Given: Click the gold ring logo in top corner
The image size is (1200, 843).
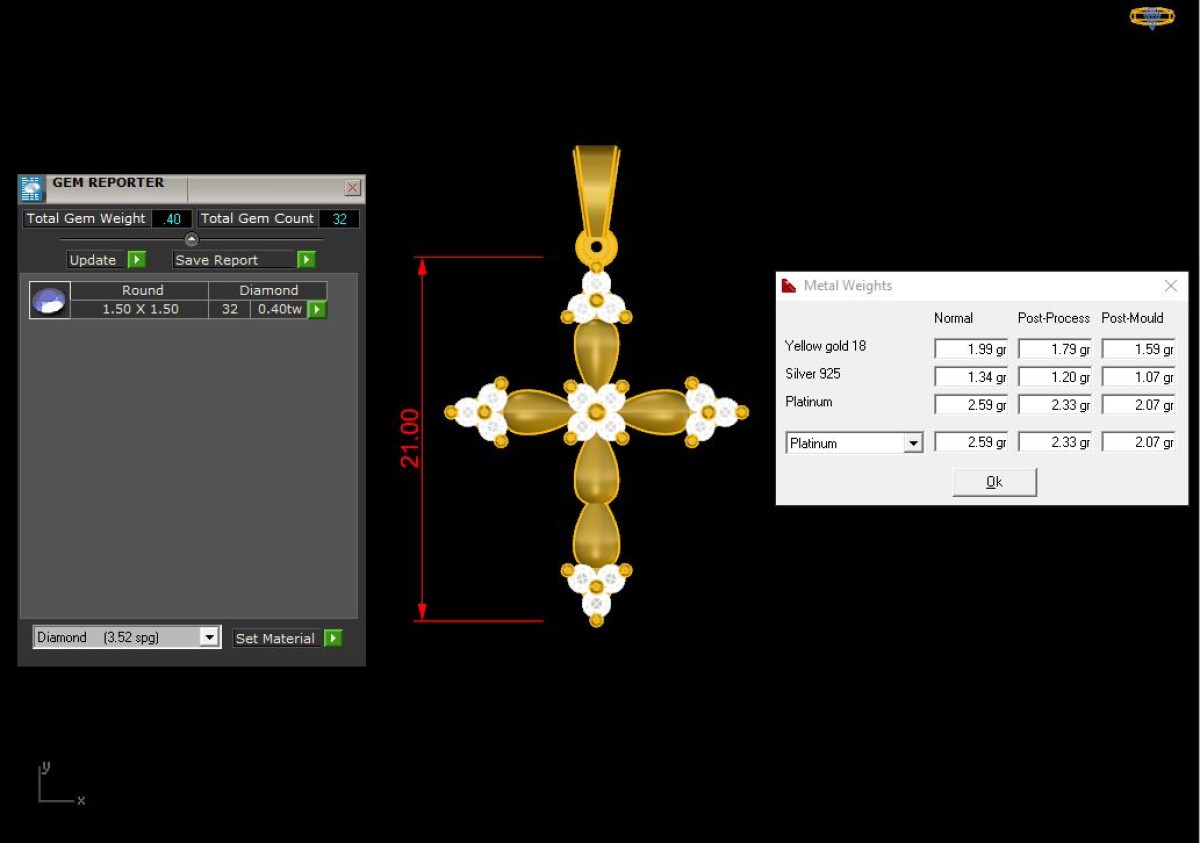Looking at the screenshot, I should pyautogui.click(x=1152, y=17).
